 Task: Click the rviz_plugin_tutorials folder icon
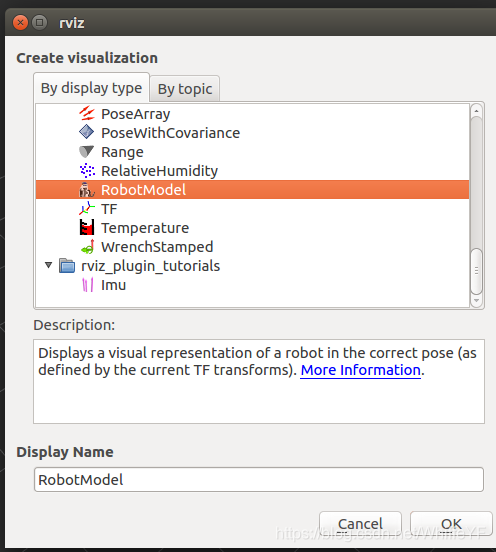click(x=67, y=266)
